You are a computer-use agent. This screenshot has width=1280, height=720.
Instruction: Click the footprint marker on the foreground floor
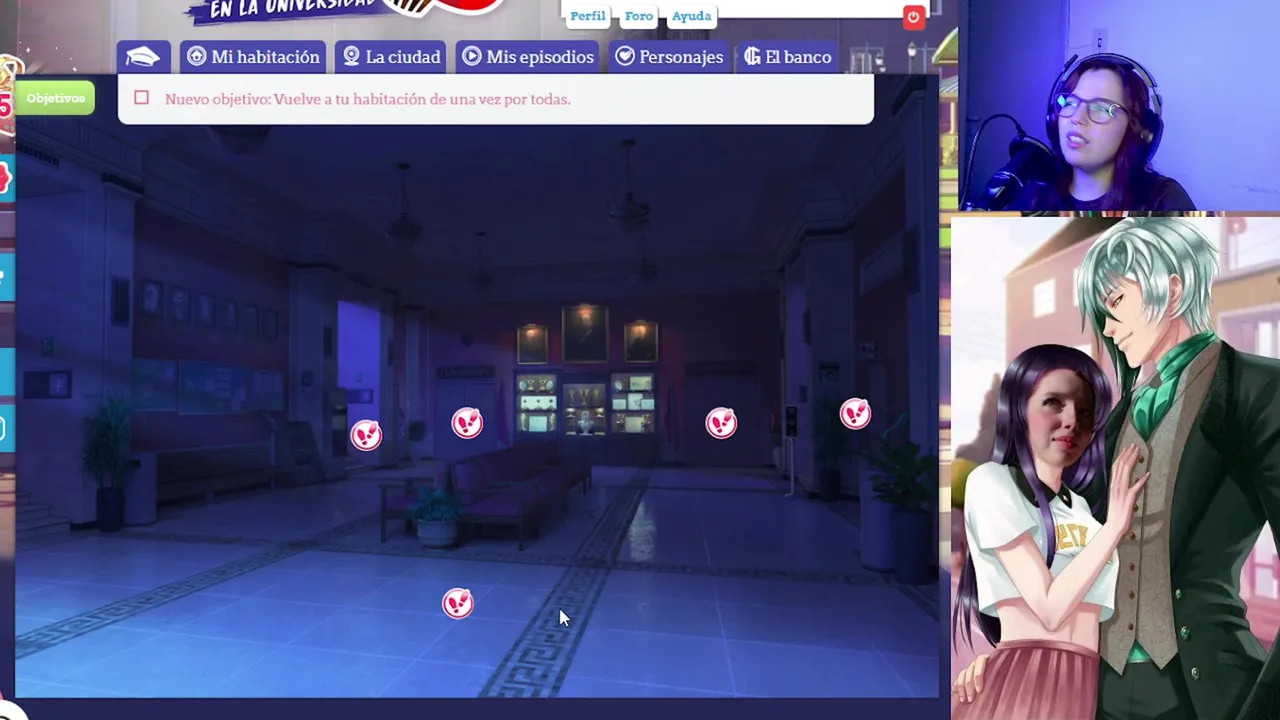click(458, 603)
